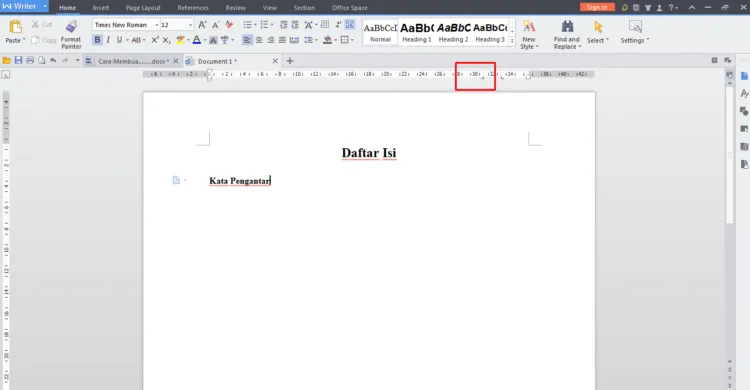Print with the printer icon

pyautogui.click(x=30, y=61)
